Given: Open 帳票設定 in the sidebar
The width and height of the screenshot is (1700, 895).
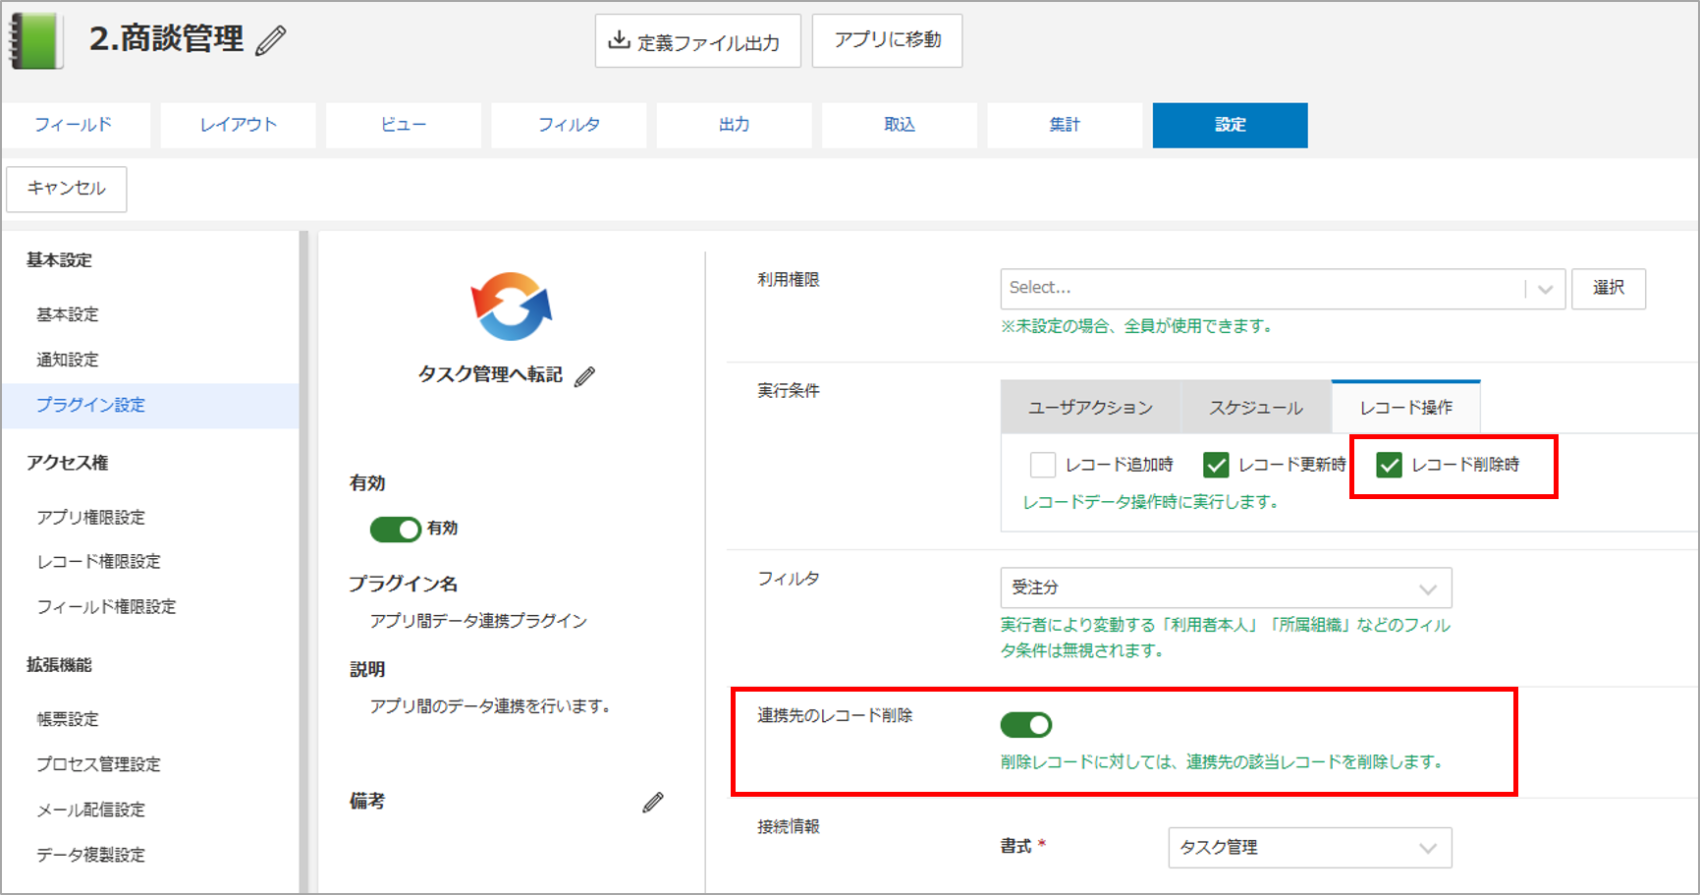Looking at the screenshot, I should pyautogui.click(x=68, y=719).
